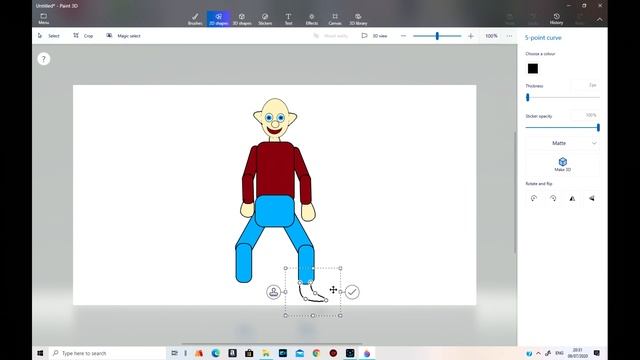Screen dimensions: 640x360
Task: Open the notification center icon
Action: coord(597,353)
